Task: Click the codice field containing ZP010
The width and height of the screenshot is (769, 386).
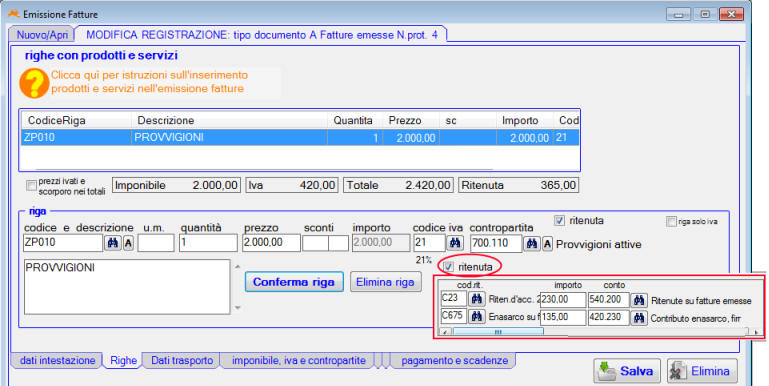Action: tap(63, 243)
